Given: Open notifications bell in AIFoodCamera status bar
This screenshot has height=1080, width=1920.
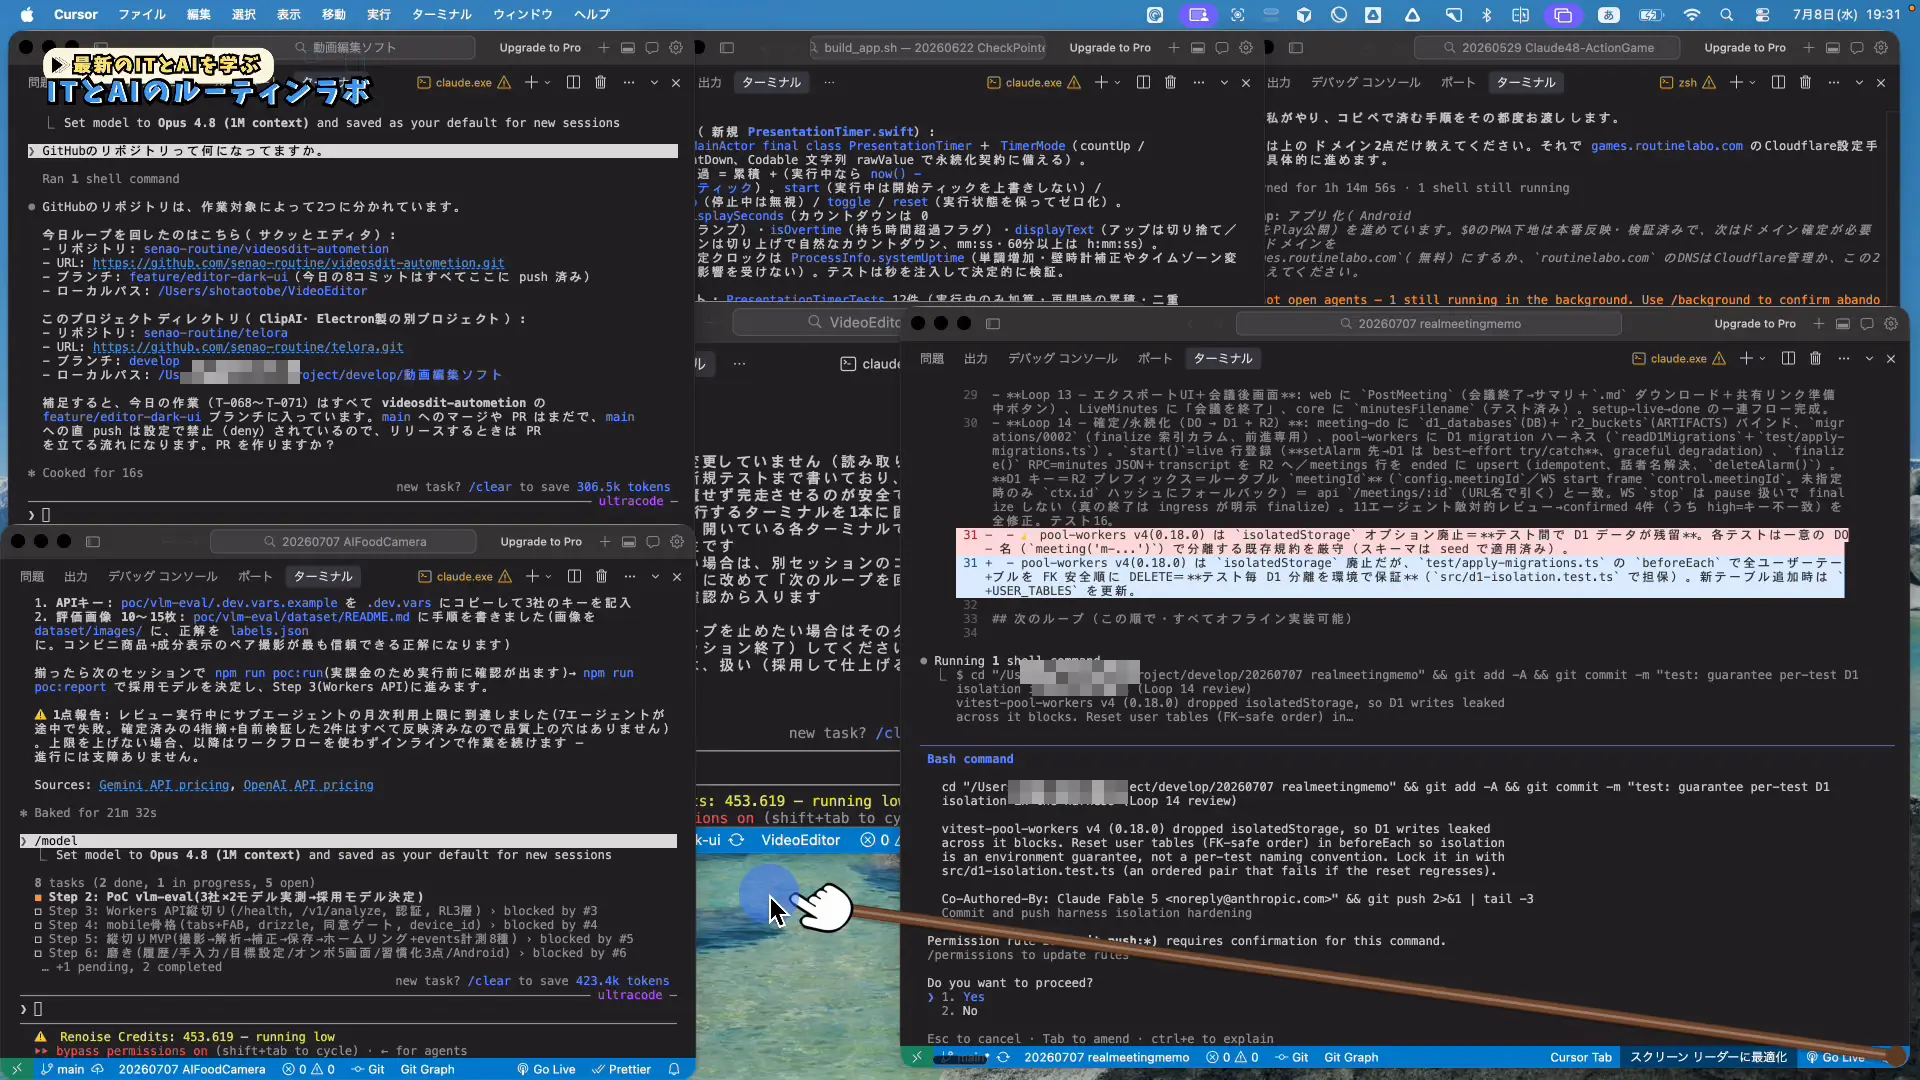Looking at the screenshot, I should point(674,1069).
